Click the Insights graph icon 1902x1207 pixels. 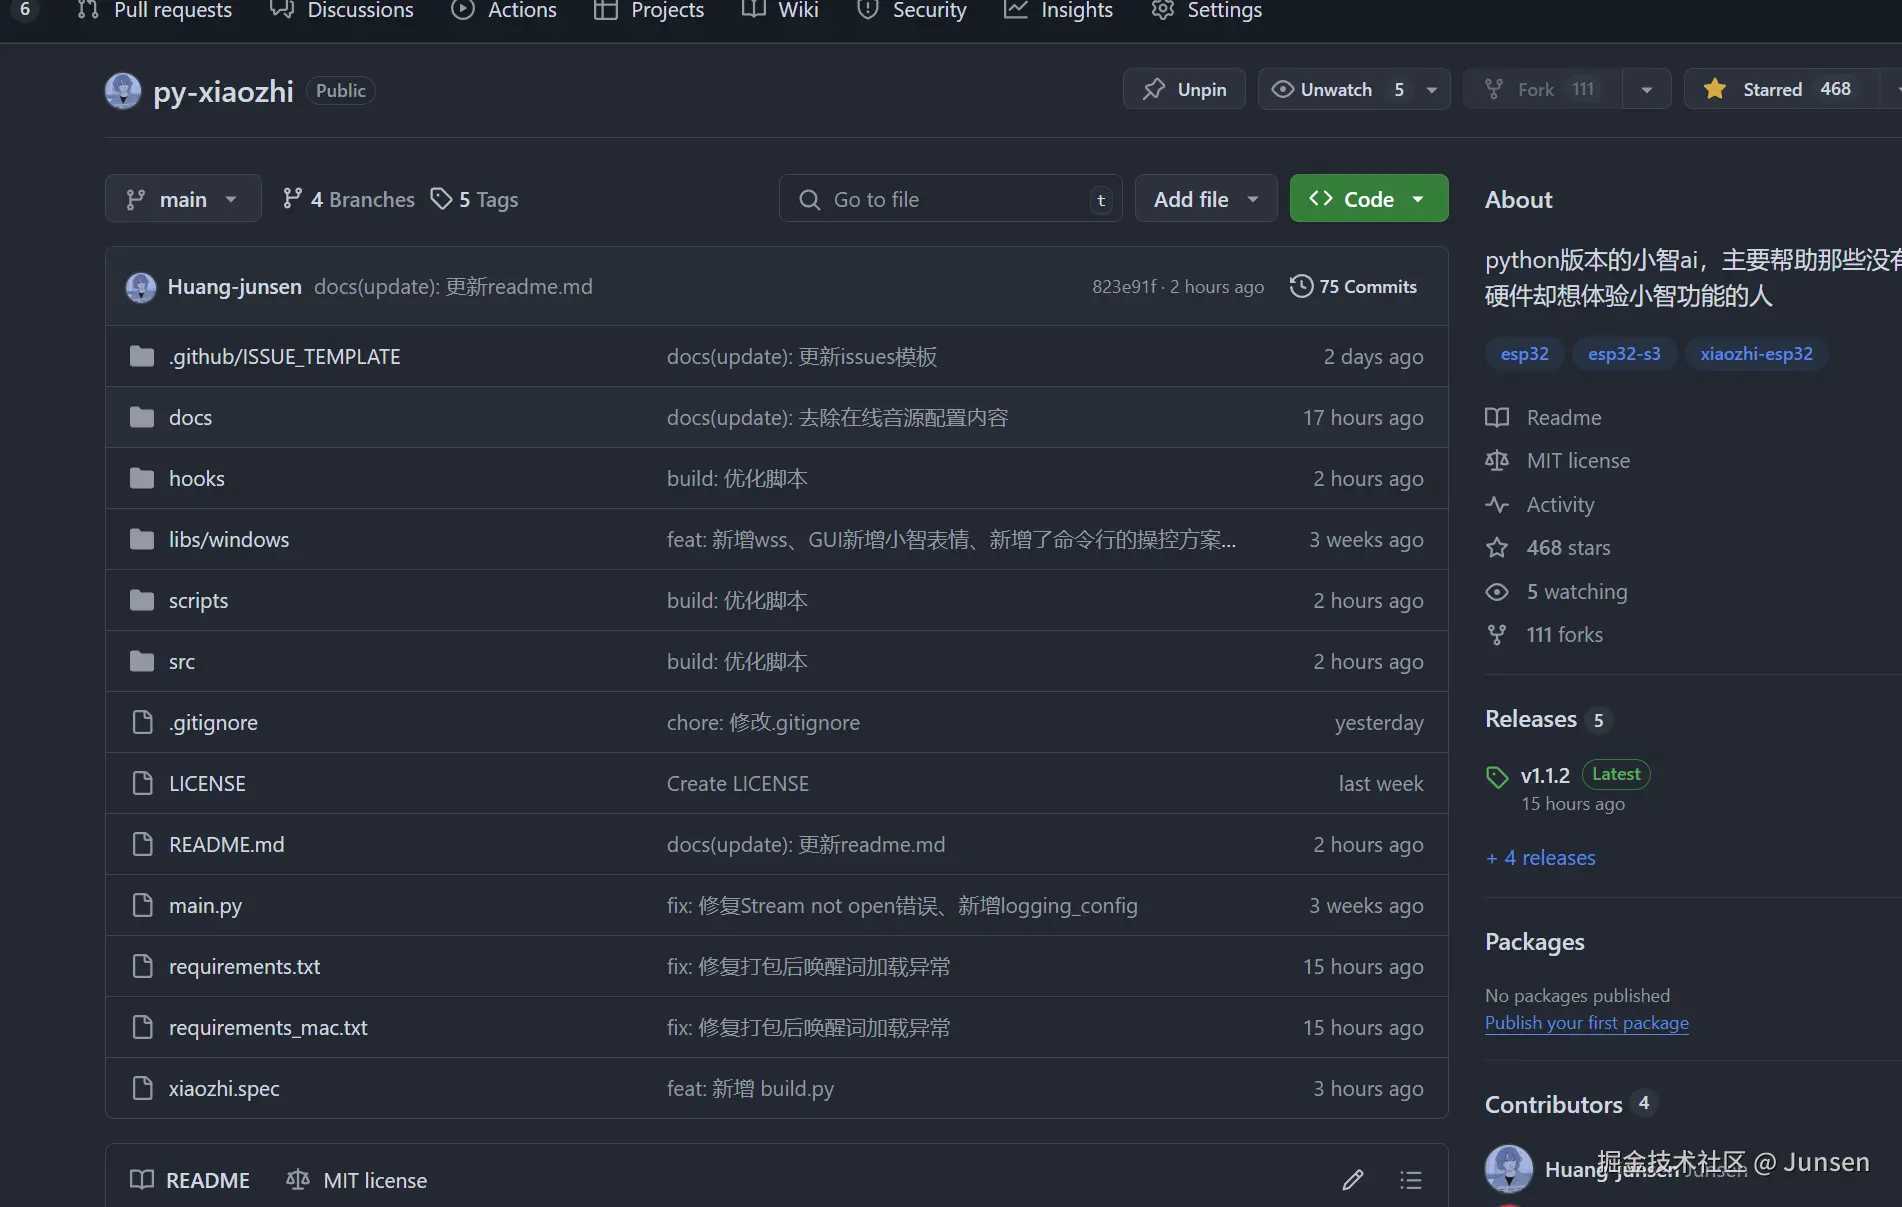click(1016, 9)
